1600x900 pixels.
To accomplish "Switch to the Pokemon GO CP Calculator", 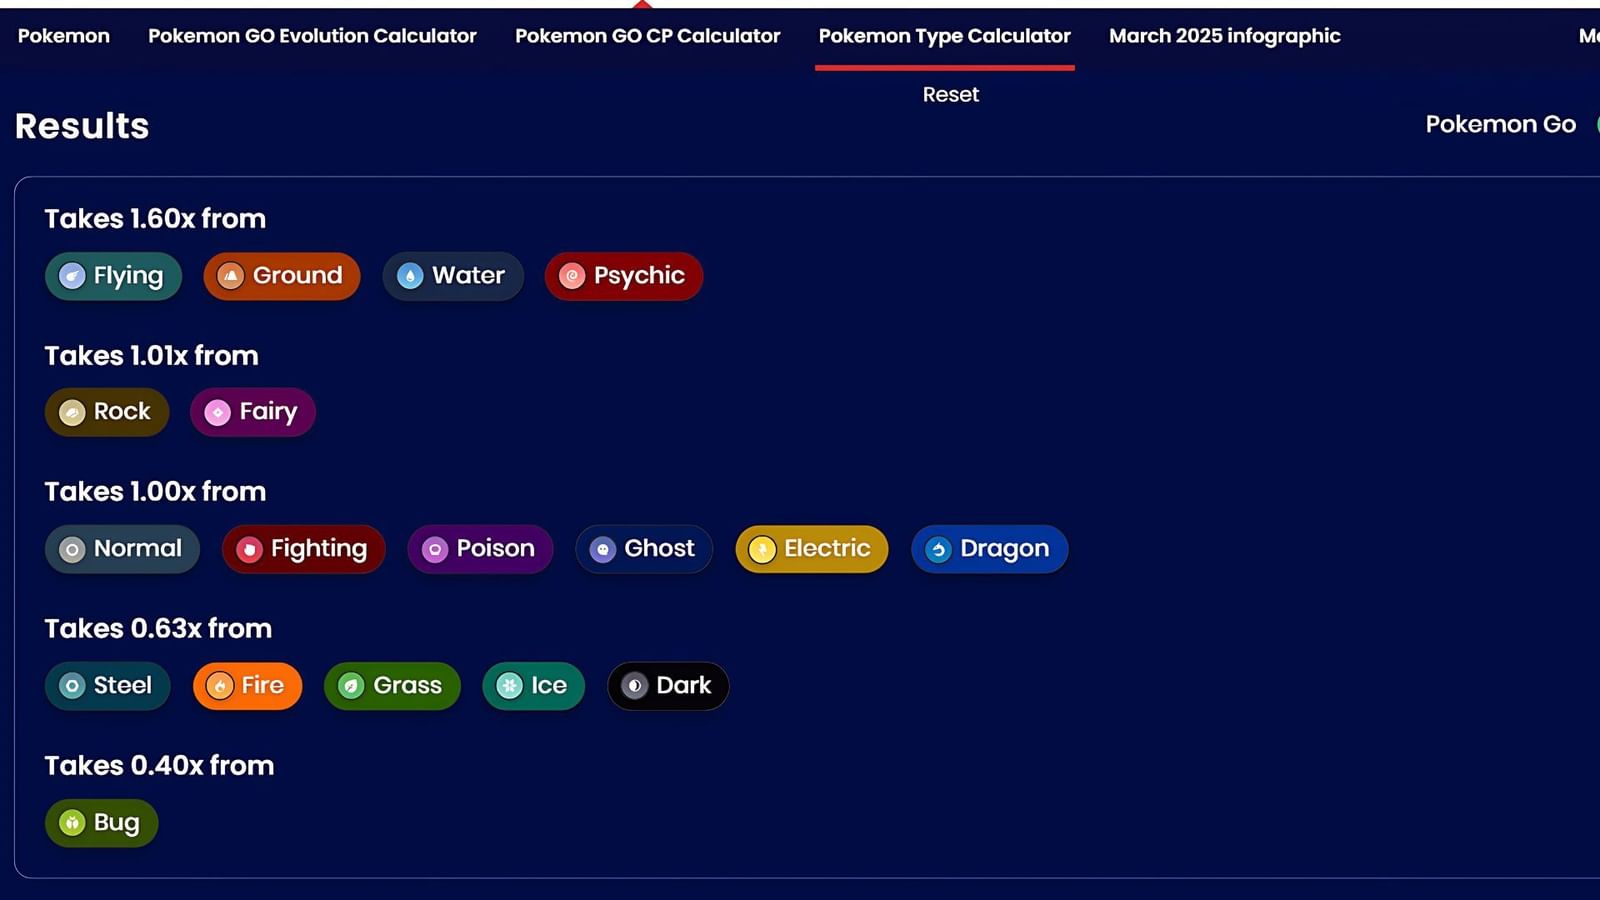I will (x=647, y=36).
